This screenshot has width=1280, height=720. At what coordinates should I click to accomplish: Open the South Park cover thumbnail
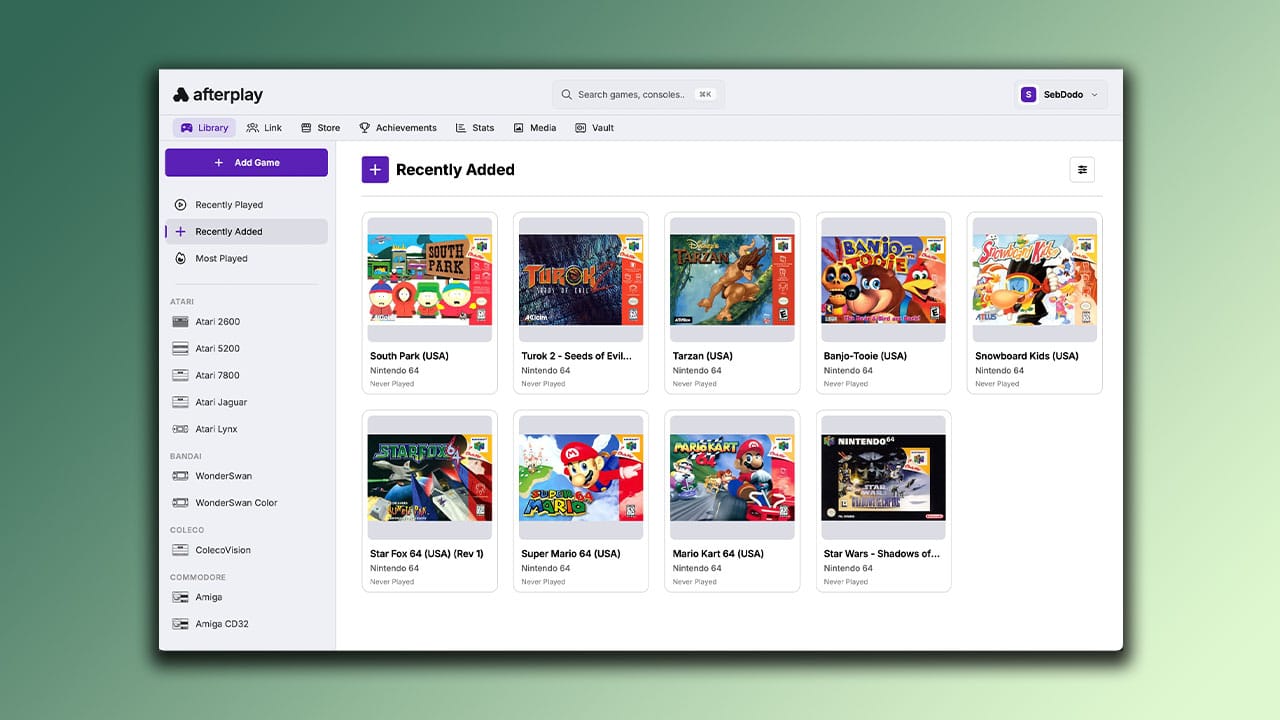(430, 280)
